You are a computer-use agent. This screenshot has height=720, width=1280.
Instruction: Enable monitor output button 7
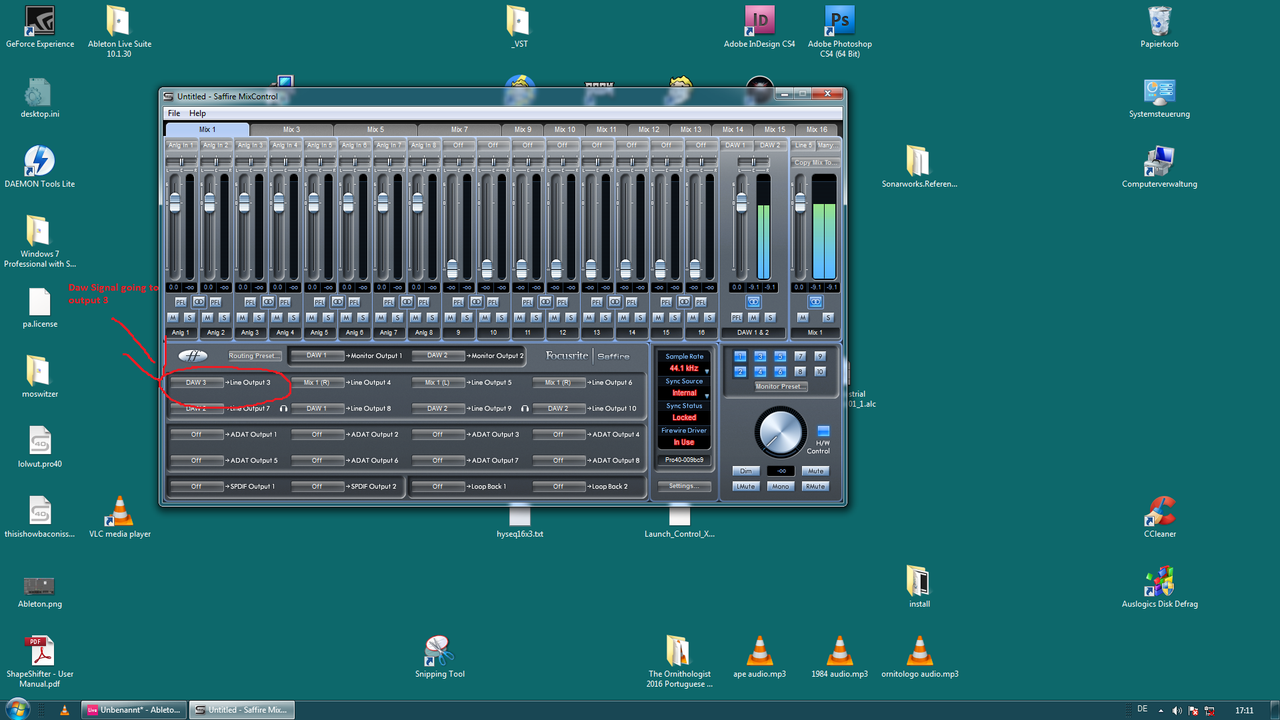point(800,356)
